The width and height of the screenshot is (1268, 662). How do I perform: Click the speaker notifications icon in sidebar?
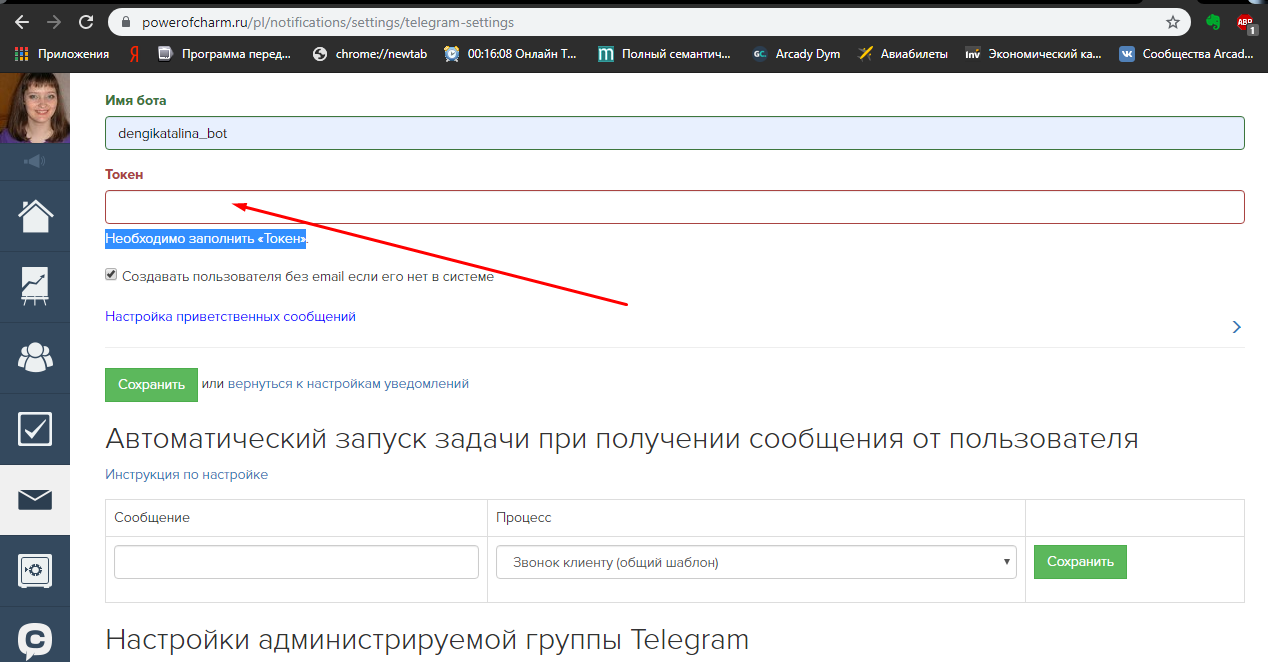35,161
